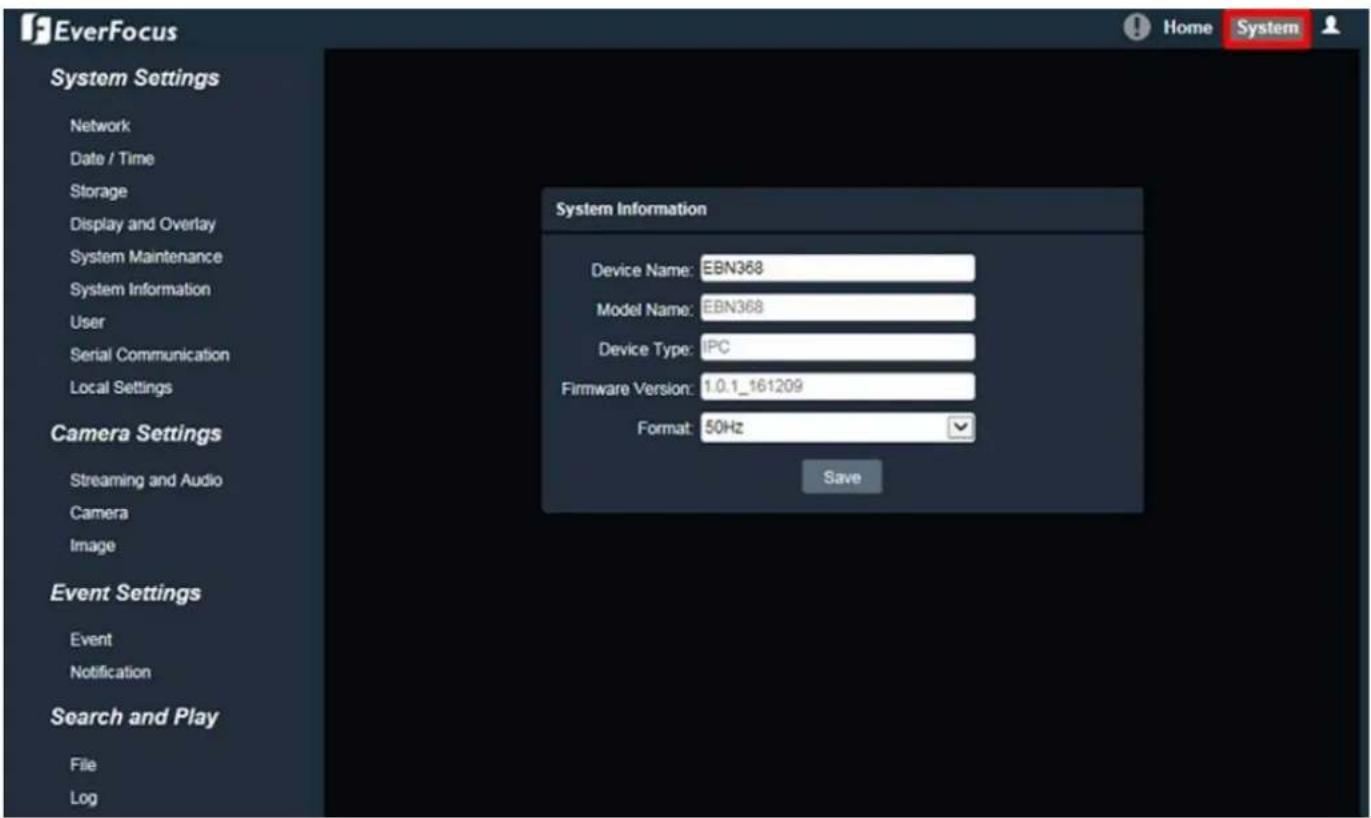This screenshot has width=1371, height=818.
Task: Open Display and Overlay settings
Action: (142, 224)
